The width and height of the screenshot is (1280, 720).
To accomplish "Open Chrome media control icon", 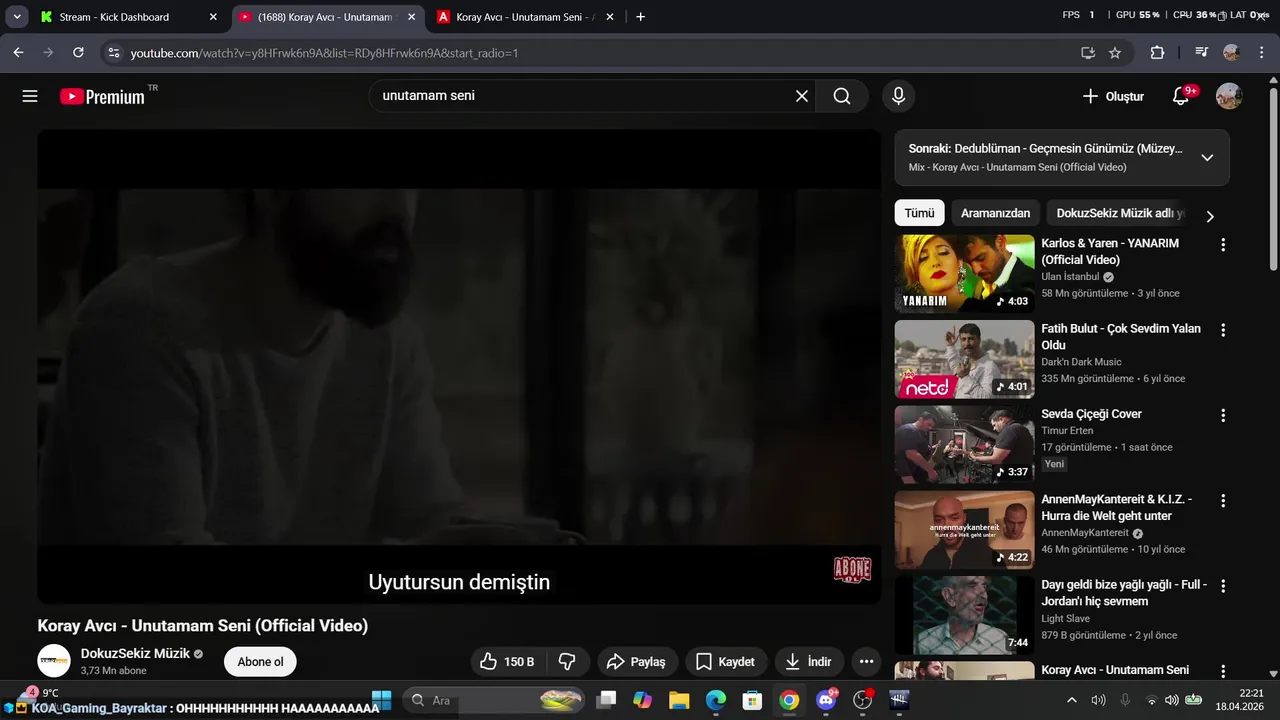I will 1202,53.
